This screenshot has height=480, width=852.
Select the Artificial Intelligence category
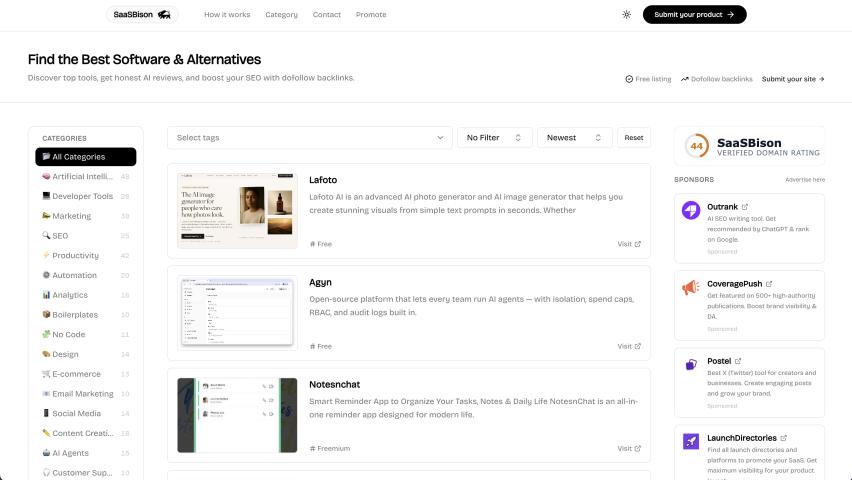(x=86, y=176)
